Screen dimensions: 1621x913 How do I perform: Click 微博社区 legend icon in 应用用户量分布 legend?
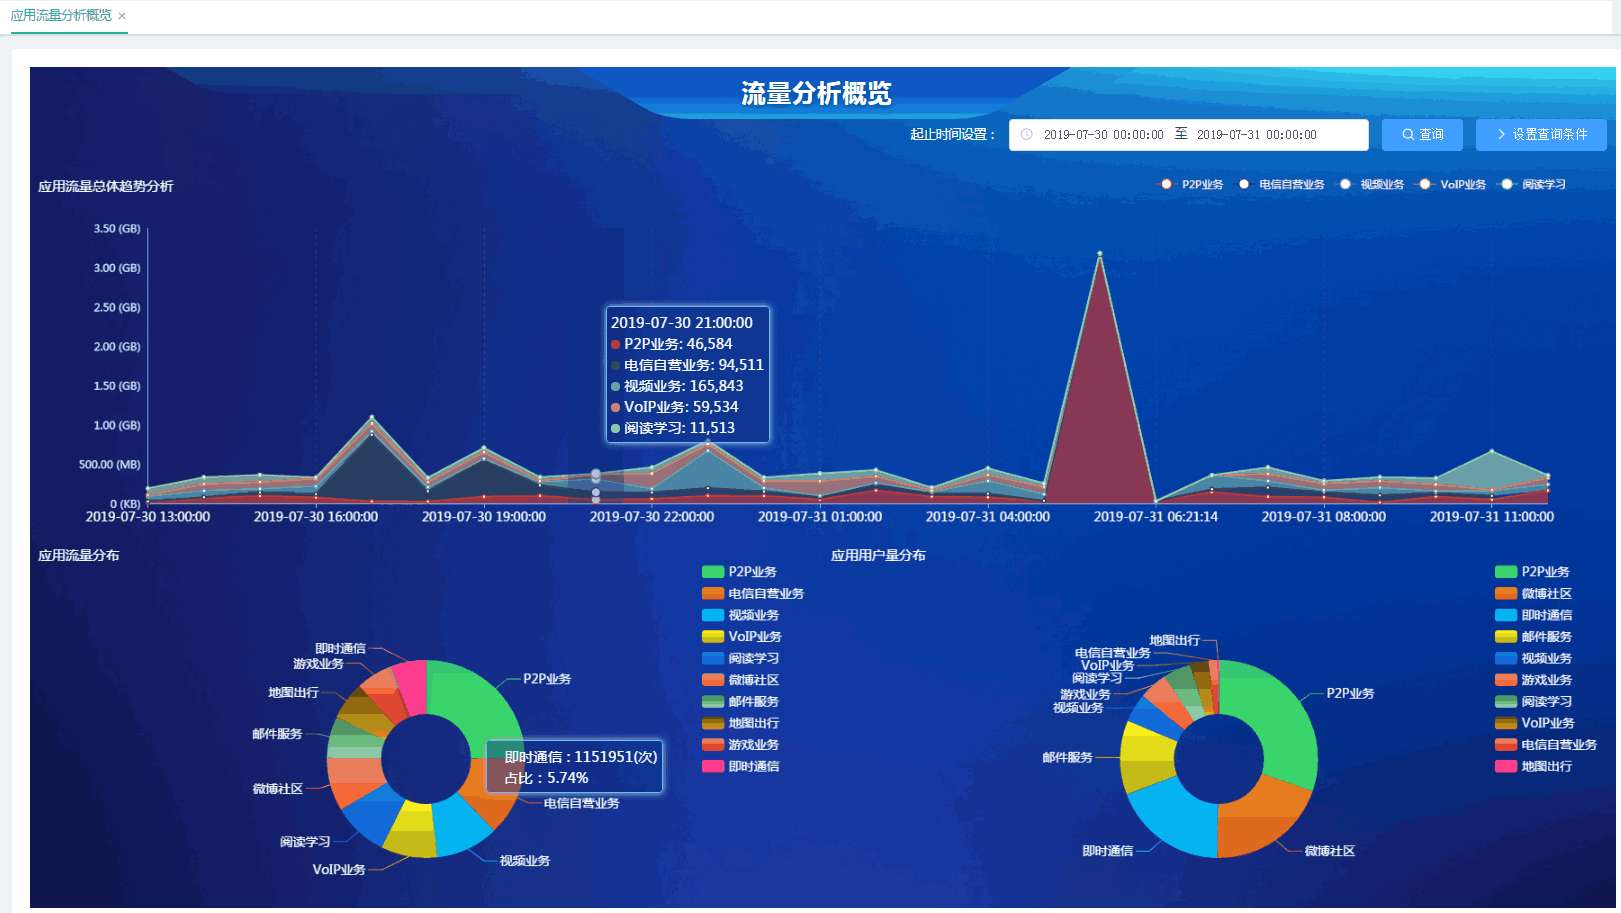click(1505, 594)
